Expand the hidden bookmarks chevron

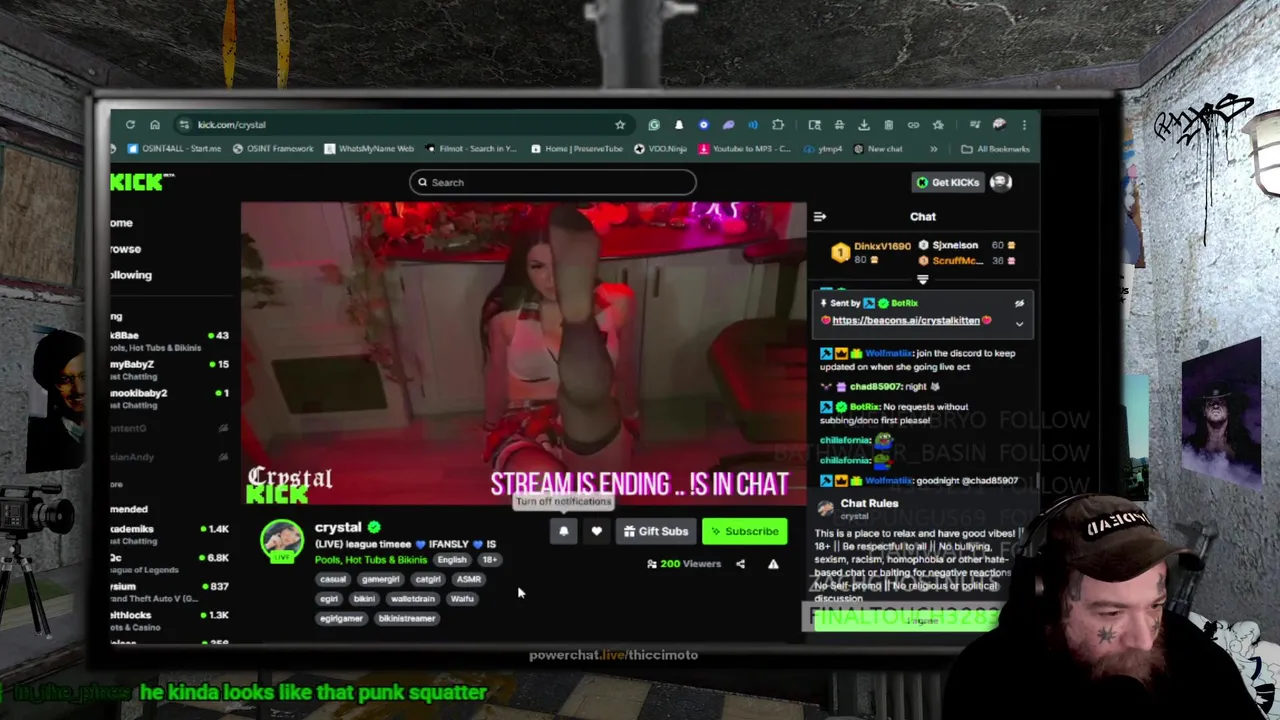point(934,149)
